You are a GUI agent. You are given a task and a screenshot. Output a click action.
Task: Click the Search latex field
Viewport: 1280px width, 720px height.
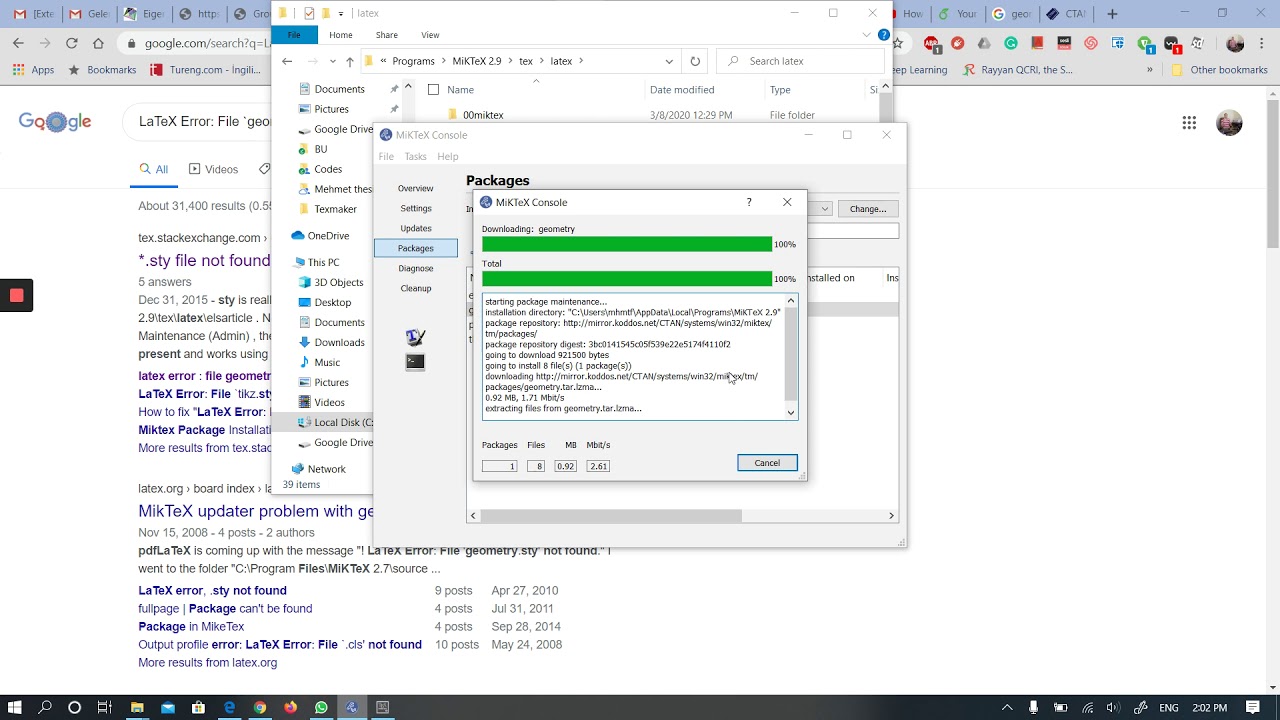click(800, 61)
